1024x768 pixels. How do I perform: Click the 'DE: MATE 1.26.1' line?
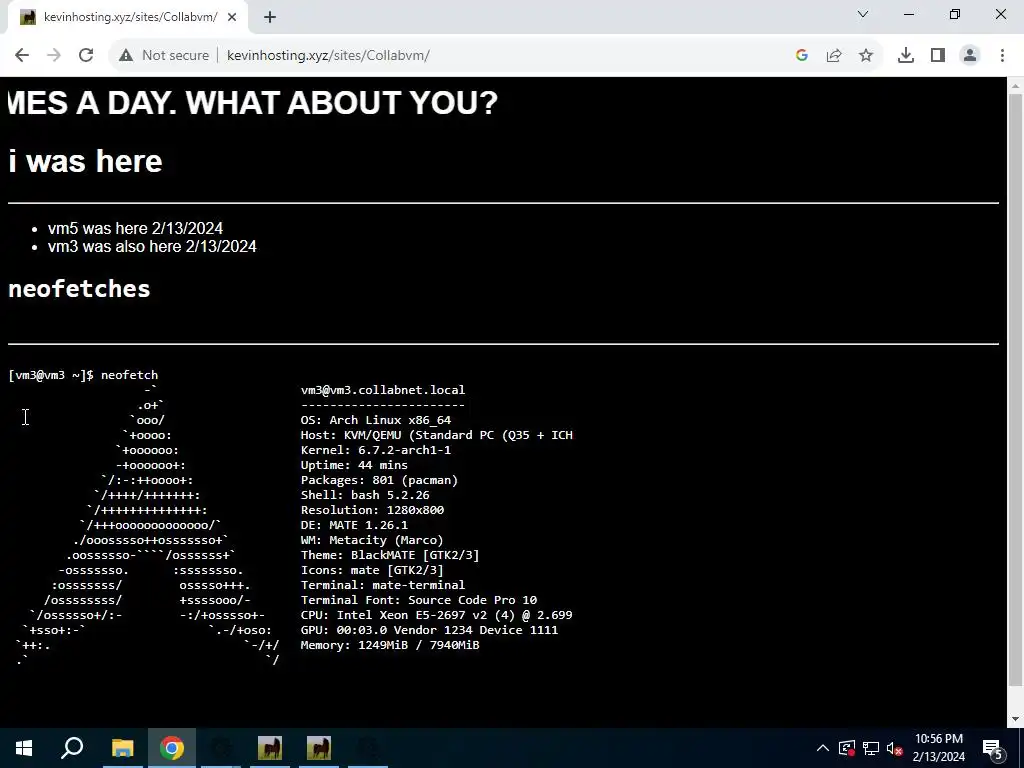354,525
